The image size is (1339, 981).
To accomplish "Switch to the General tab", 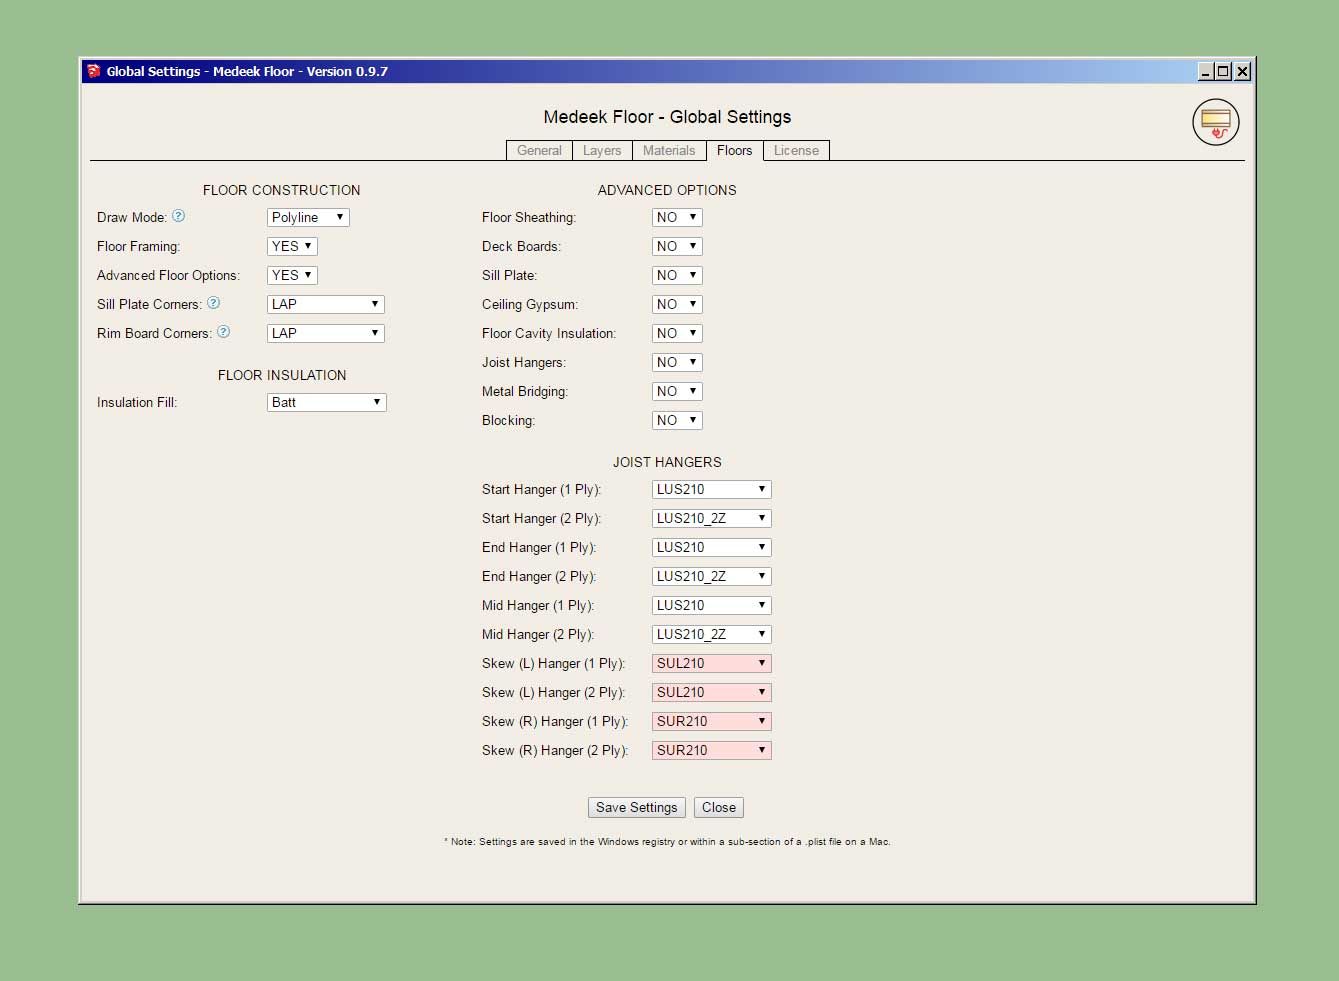I will coord(539,150).
